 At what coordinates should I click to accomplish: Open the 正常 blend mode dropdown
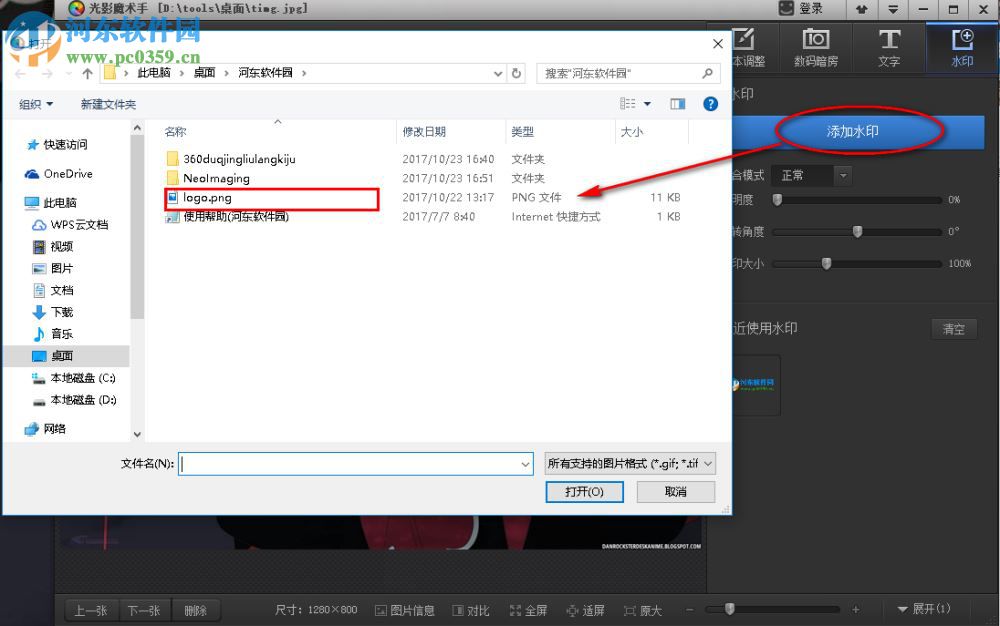810,175
